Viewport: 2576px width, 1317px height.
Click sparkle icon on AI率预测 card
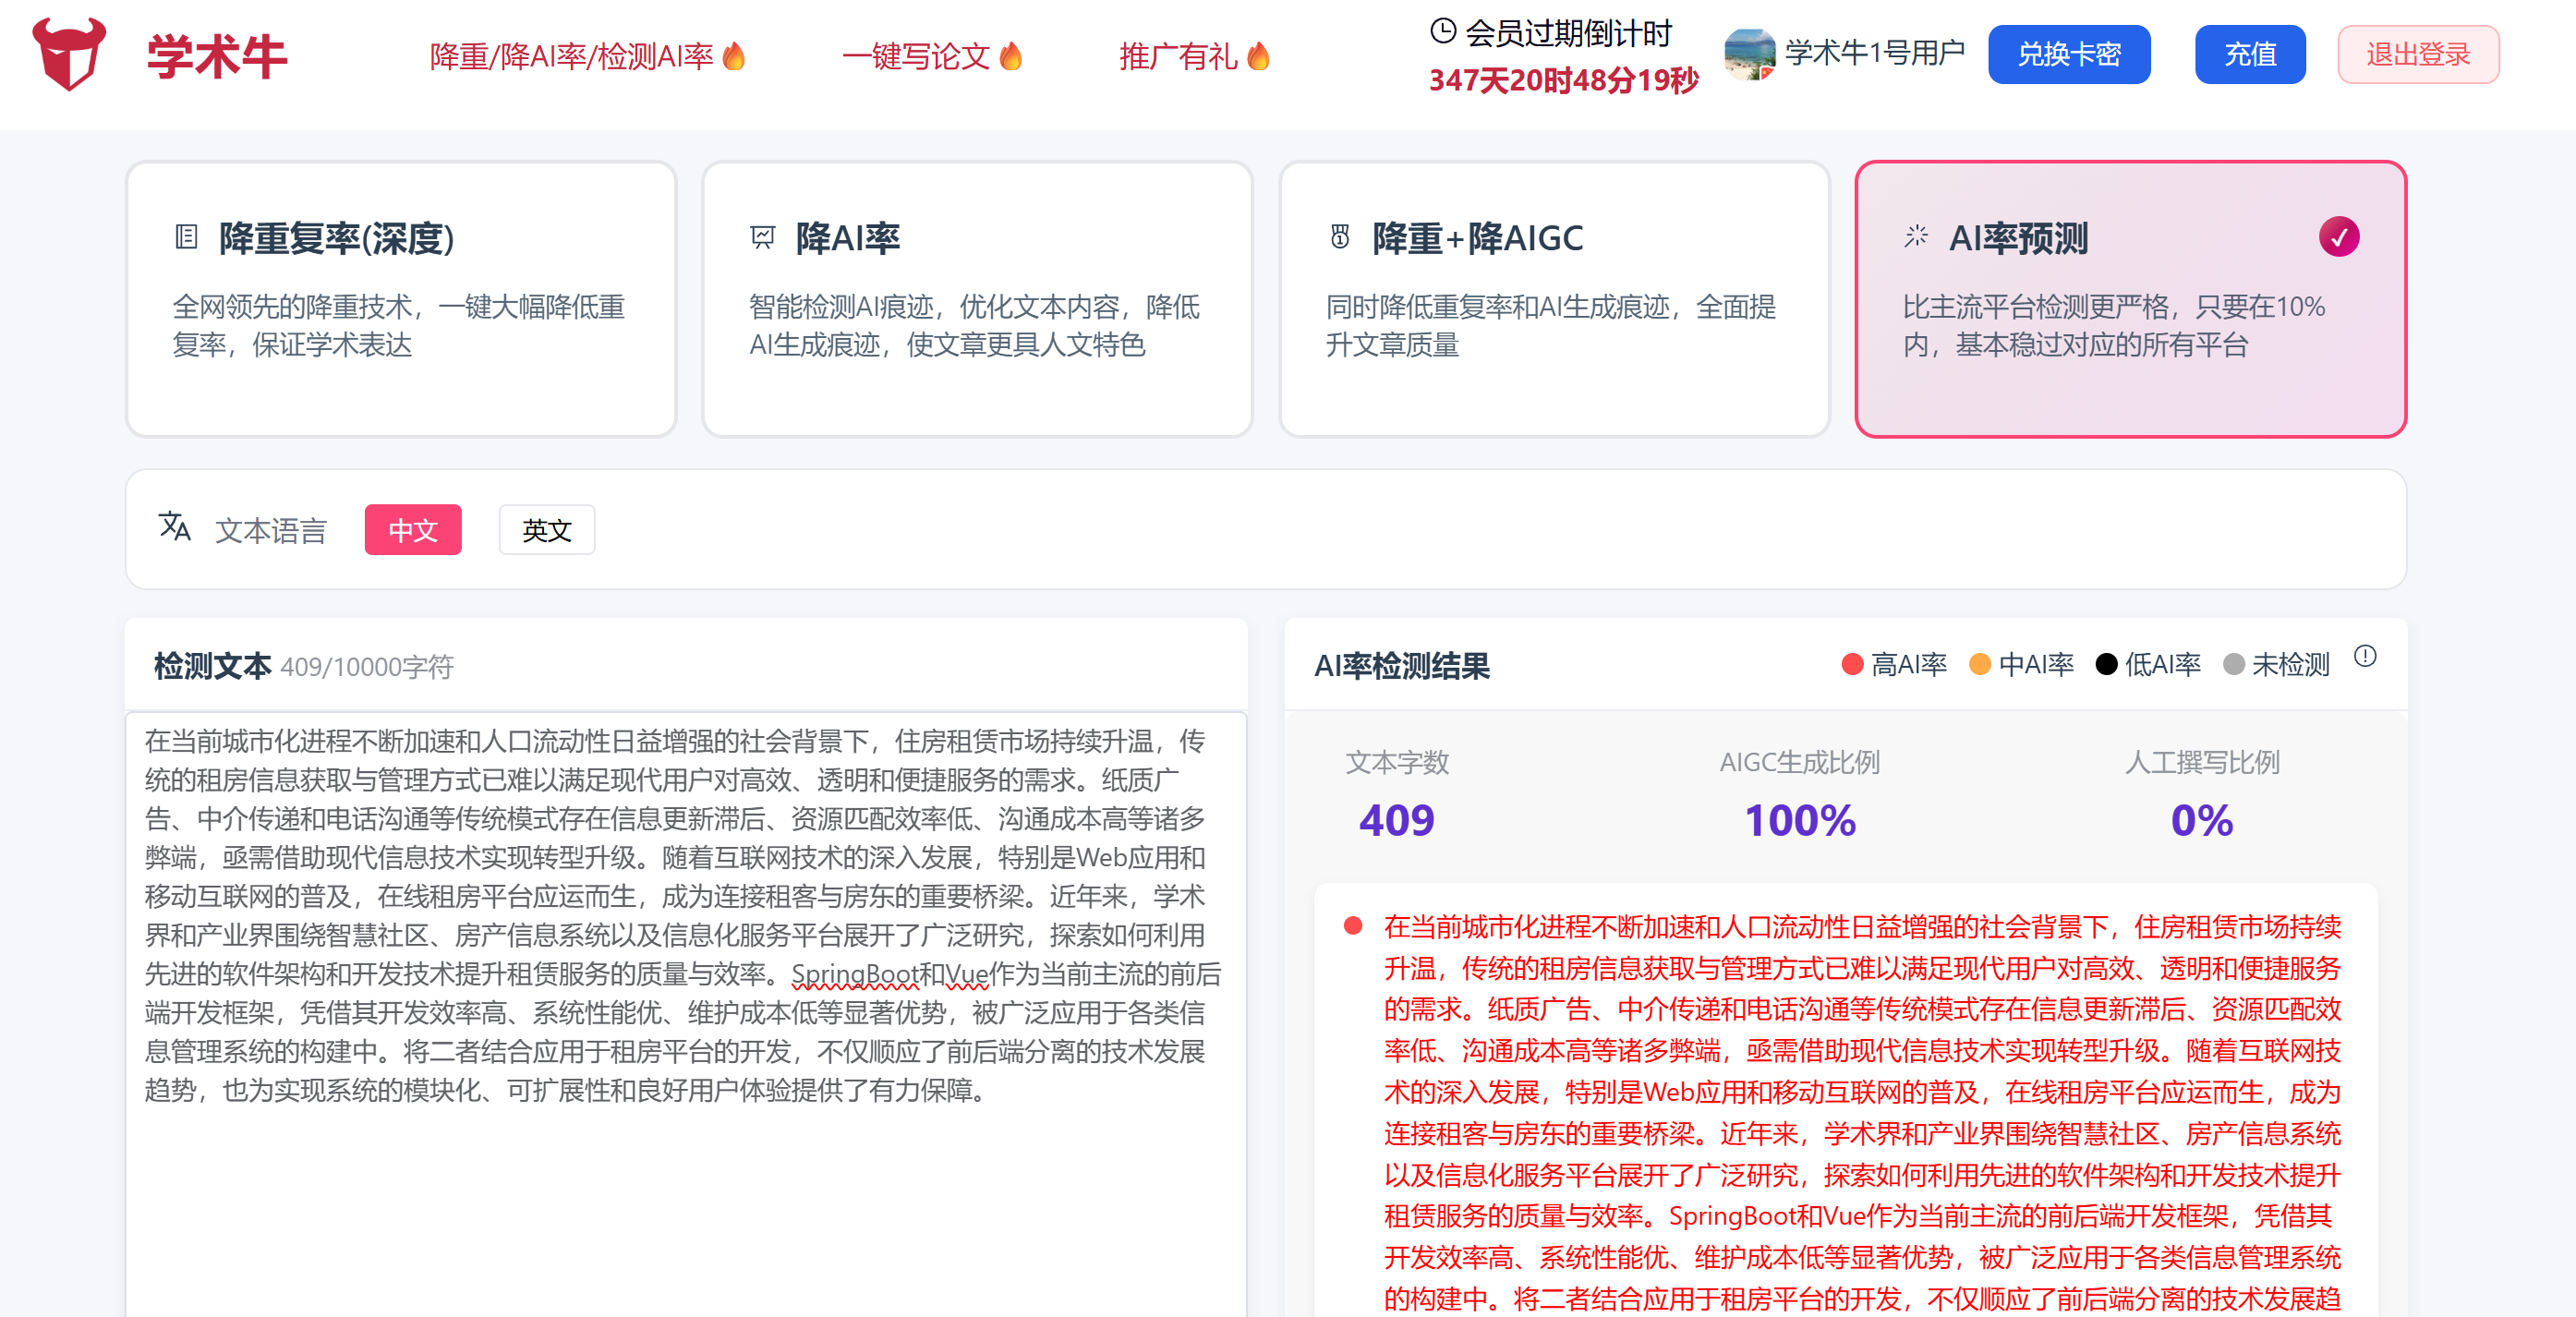(1916, 237)
